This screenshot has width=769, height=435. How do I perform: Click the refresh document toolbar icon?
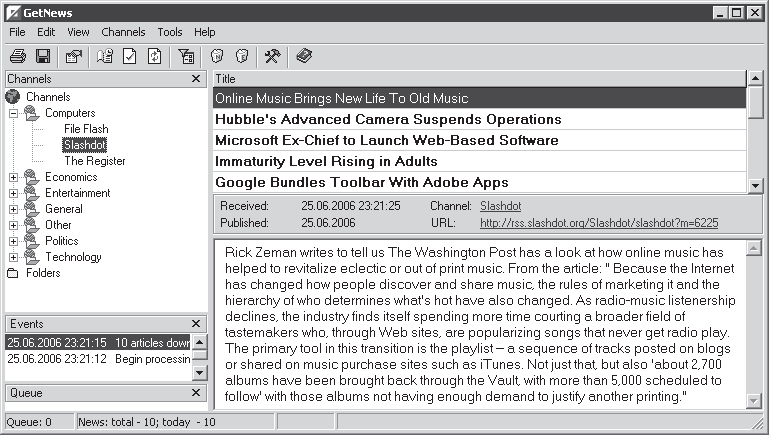click(155, 56)
